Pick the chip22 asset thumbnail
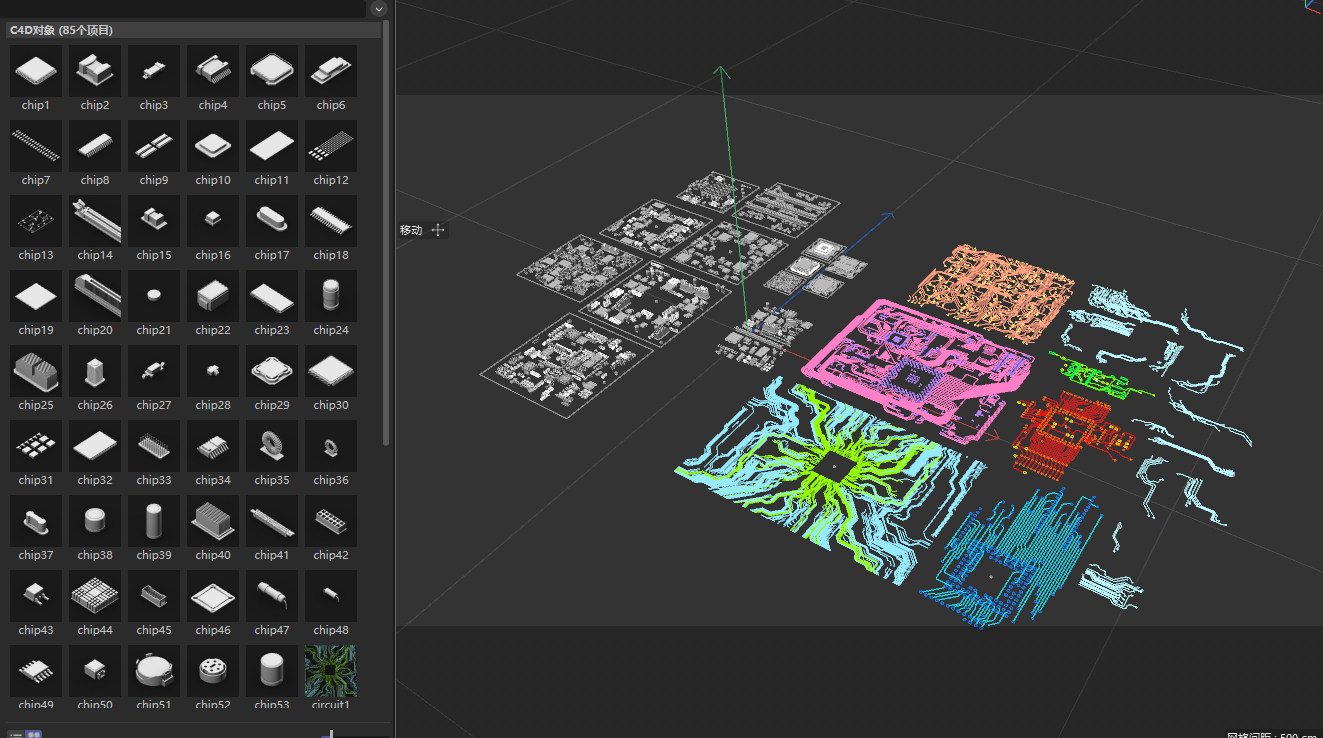Image resolution: width=1323 pixels, height=738 pixels. pyautogui.click(x=213, y=296)
